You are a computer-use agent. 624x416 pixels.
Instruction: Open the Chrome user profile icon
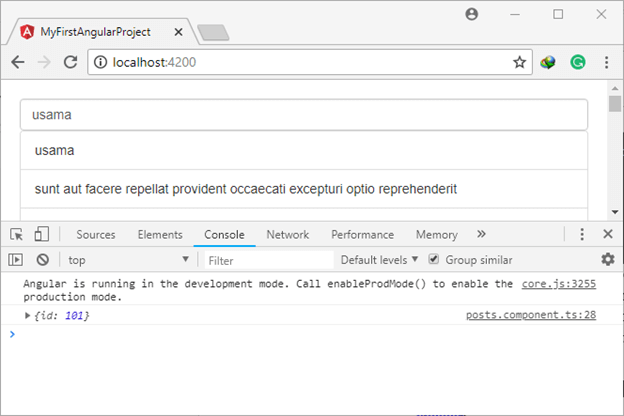pos(472,14)
